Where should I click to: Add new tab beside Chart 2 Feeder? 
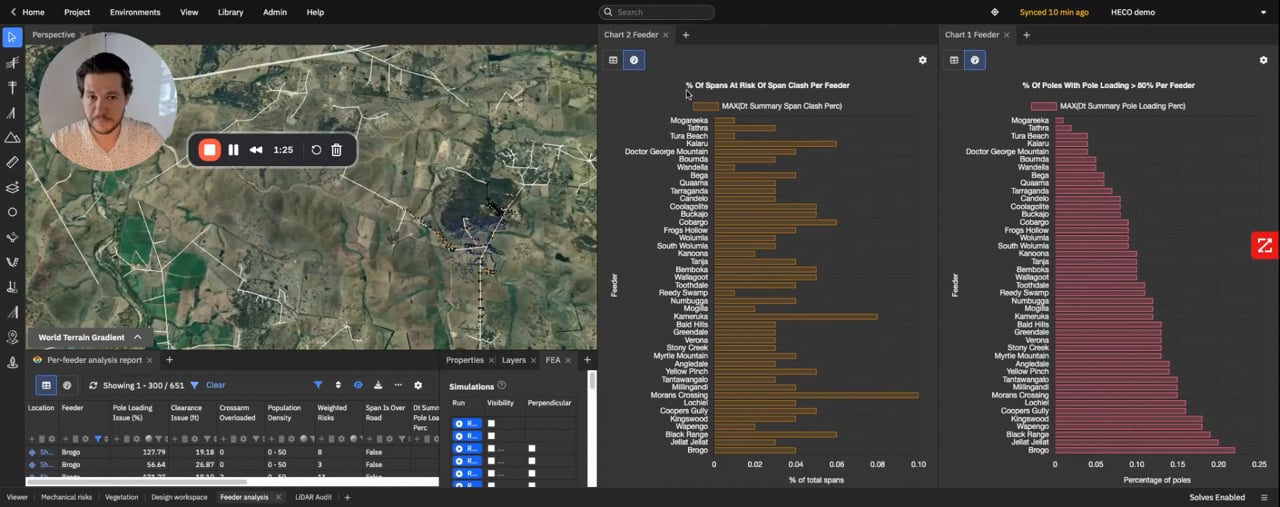[686, 35]
